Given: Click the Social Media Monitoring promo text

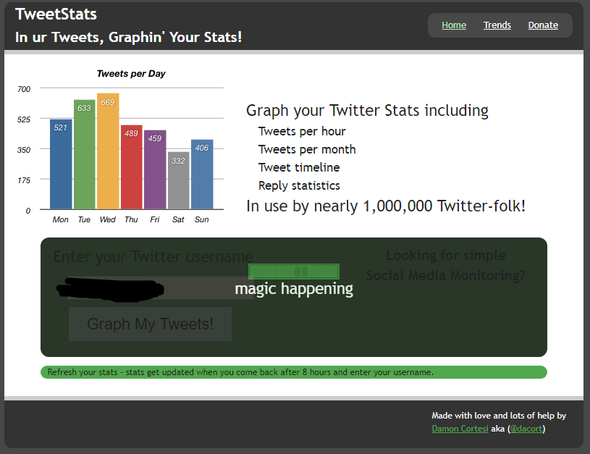Looking at the screenshot, I should [446, 265].
